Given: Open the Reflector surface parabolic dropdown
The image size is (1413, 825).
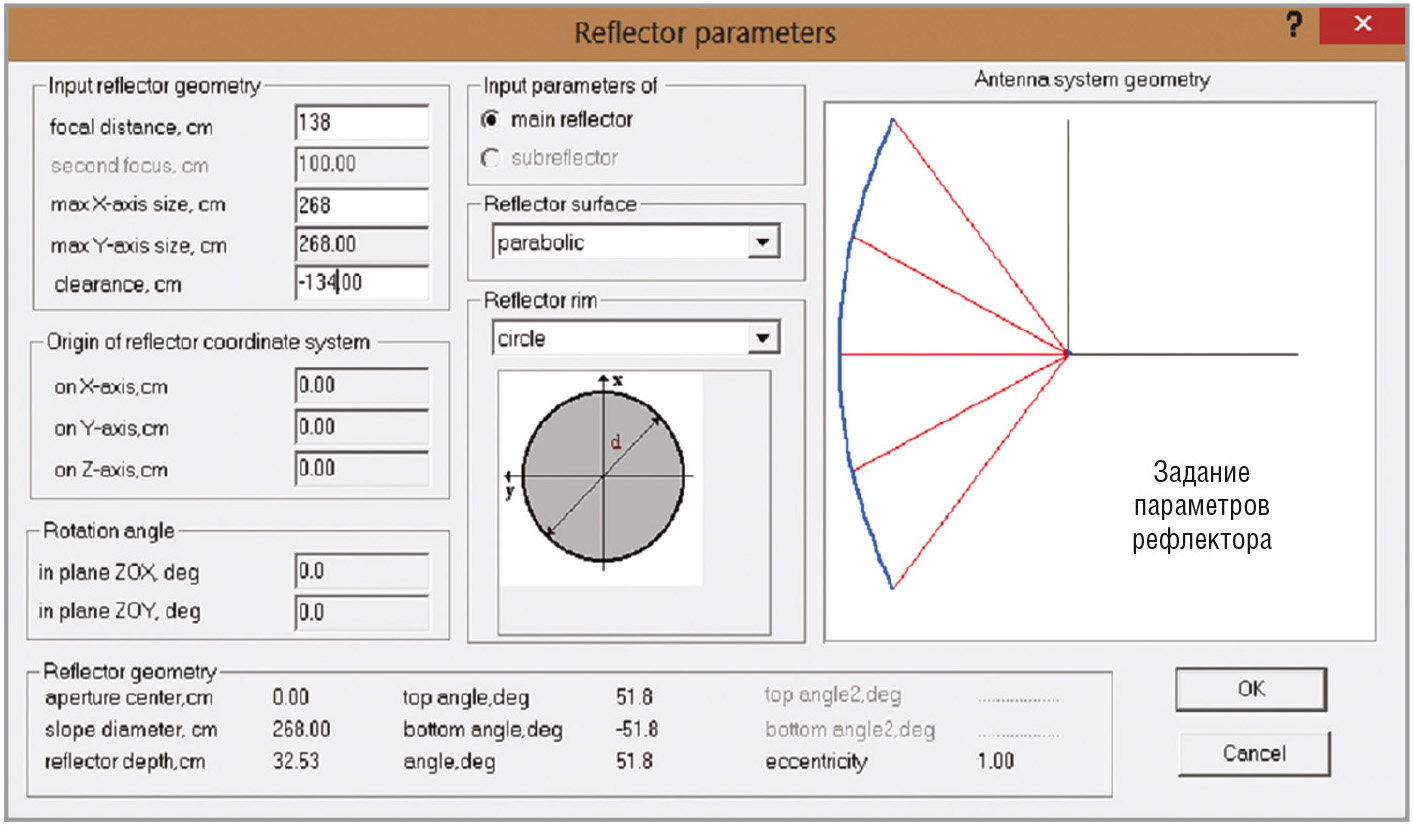Looking at the screenshot, I should pyautogui.click(x=763, y=243).
